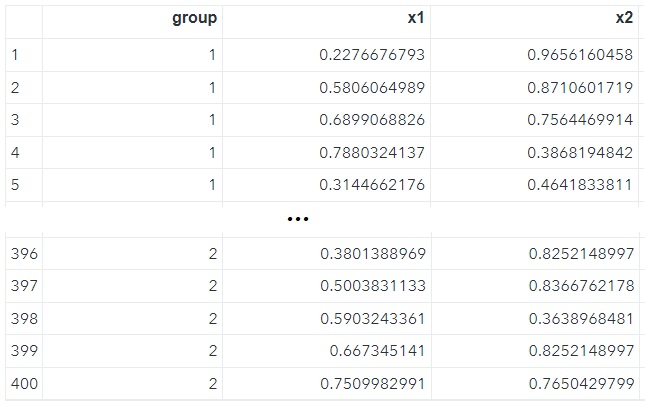Select x1 value 0.2276676793
This screenshot has width=645, height=407.
373,55
